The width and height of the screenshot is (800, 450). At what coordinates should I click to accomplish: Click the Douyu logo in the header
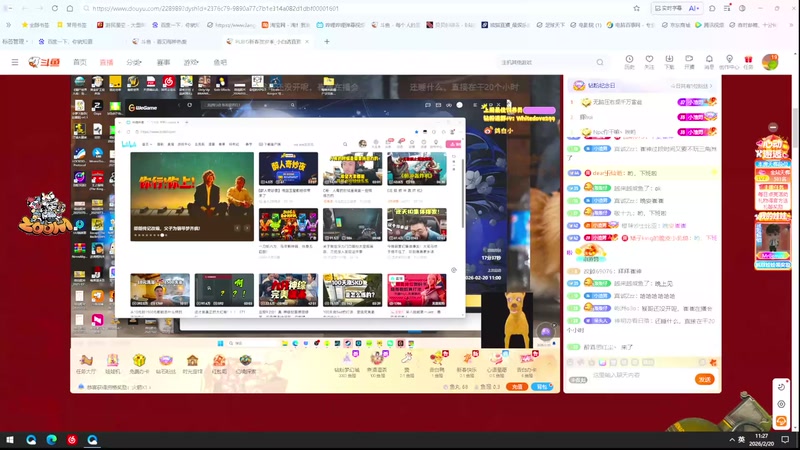click(x=44, y=62)
